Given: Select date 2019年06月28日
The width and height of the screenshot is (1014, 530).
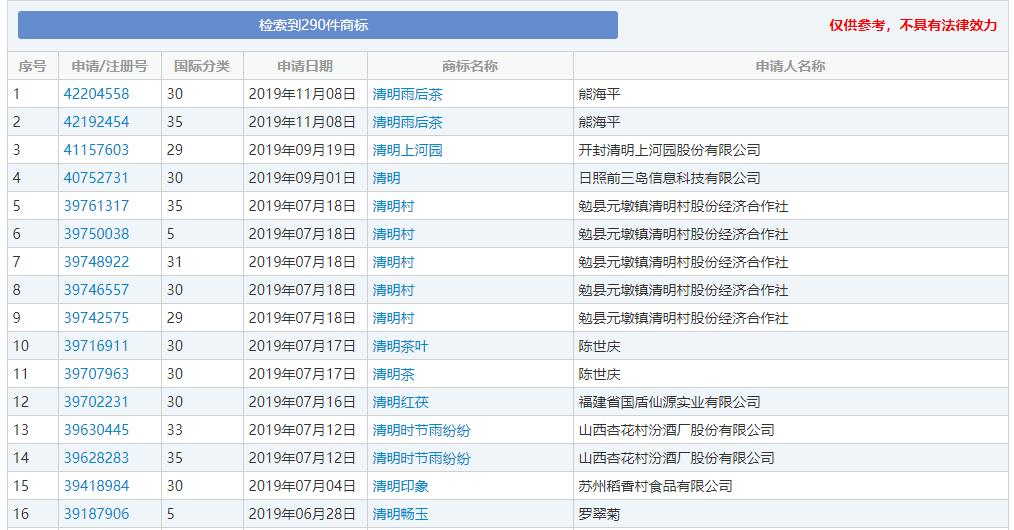Looking at the screenshot, I should pos(302,514).
